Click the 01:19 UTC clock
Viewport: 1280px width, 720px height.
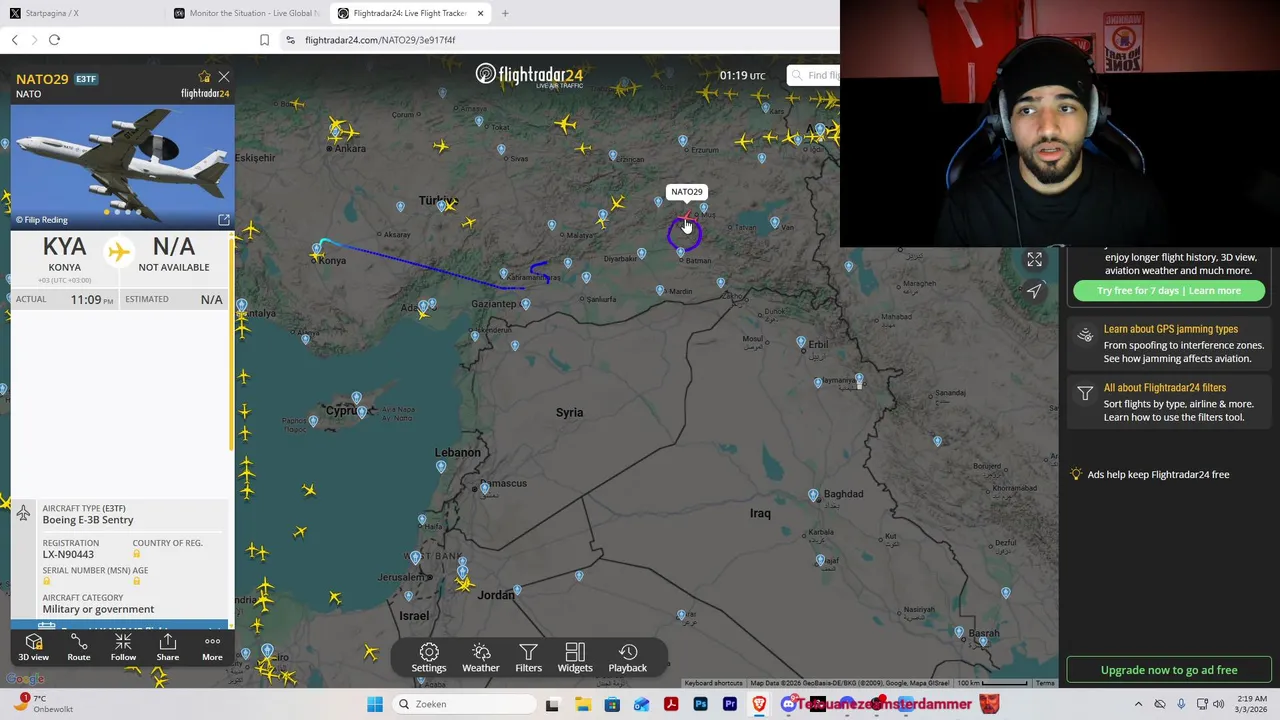coord(742,75)
